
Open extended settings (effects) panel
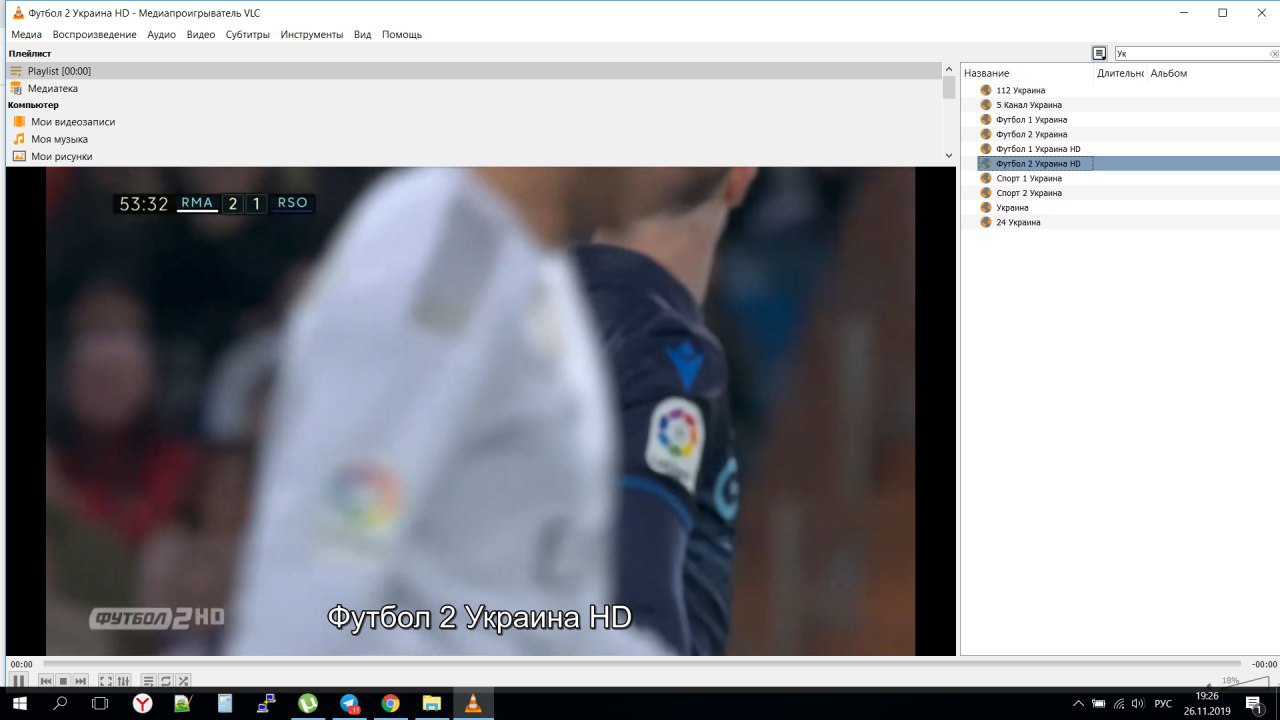(x=123, y=681)
